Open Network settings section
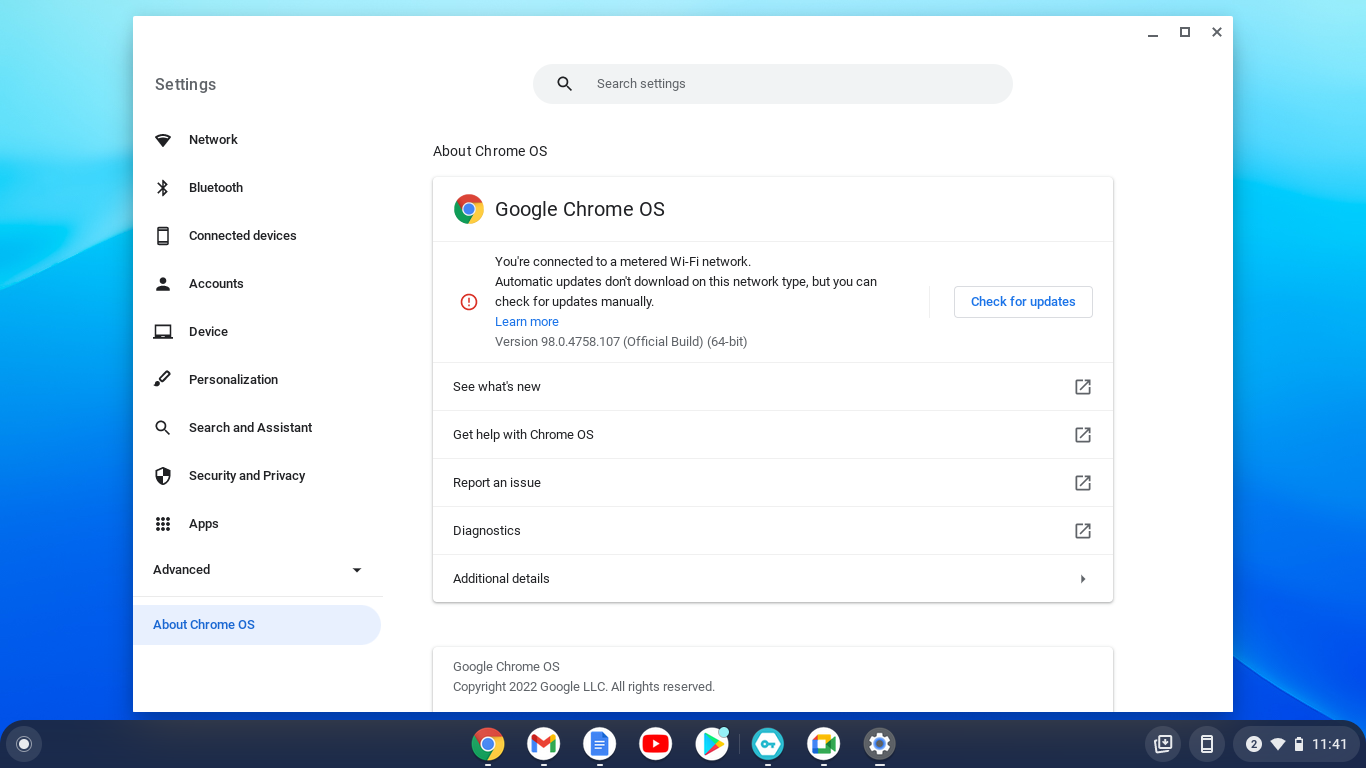 click(258, 140)
